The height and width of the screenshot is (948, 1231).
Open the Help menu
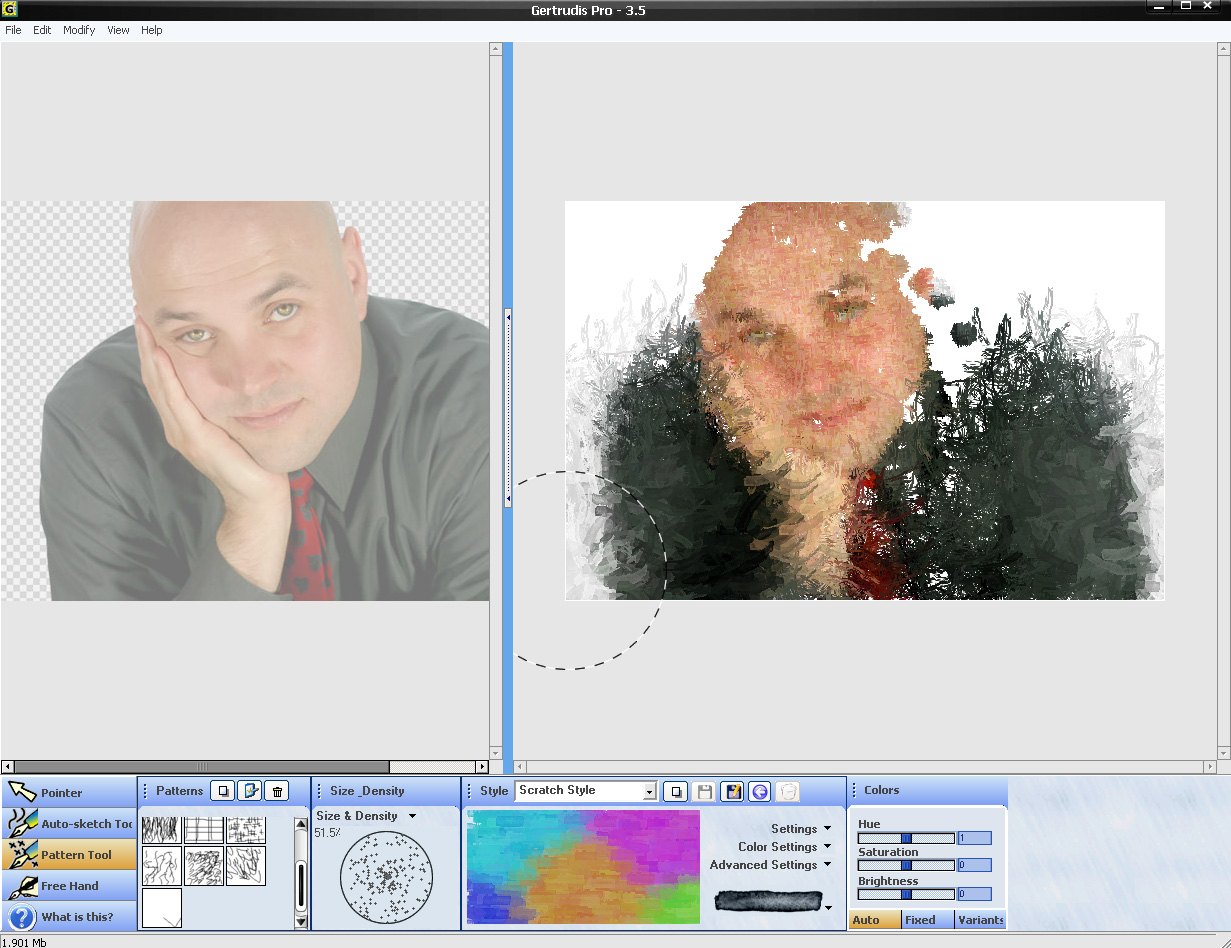coord(151,30)
